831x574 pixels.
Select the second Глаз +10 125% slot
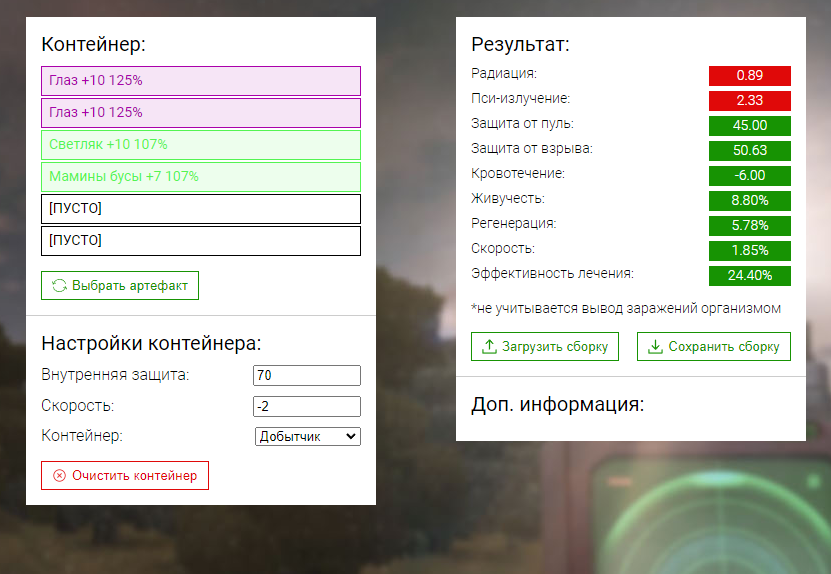coord(201,112)
